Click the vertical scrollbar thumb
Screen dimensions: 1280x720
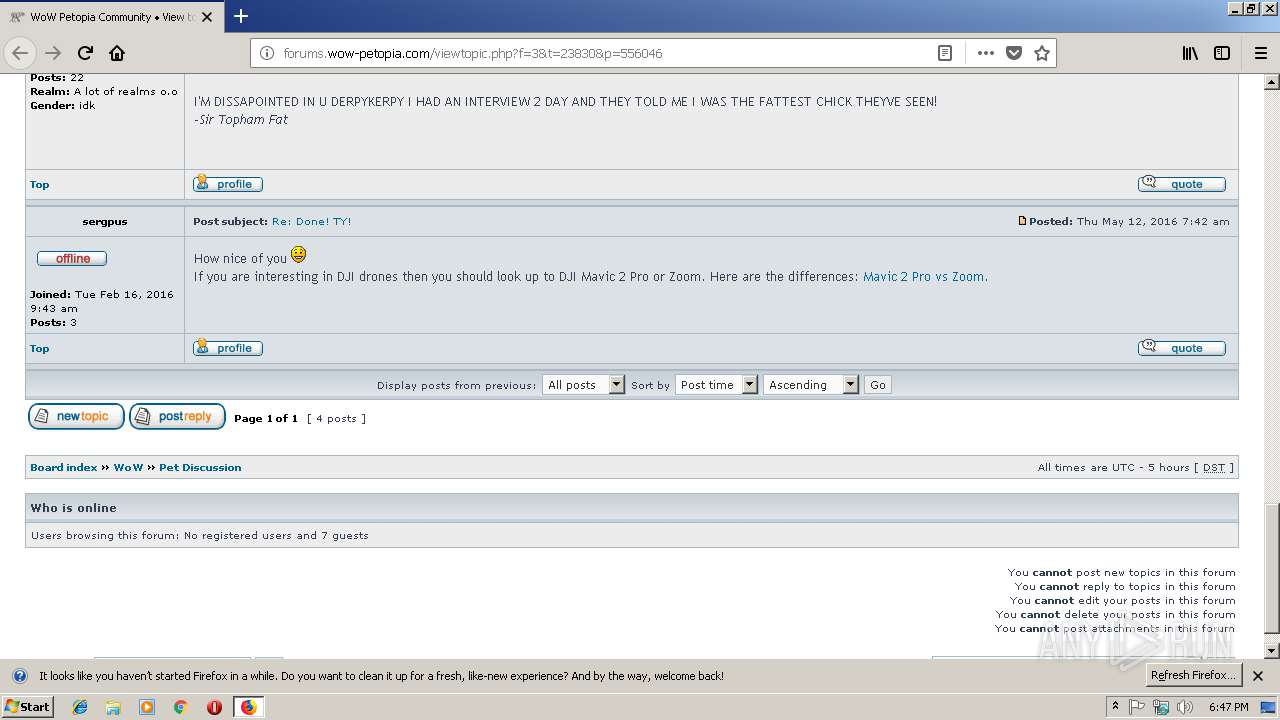tap(1272, 569)
